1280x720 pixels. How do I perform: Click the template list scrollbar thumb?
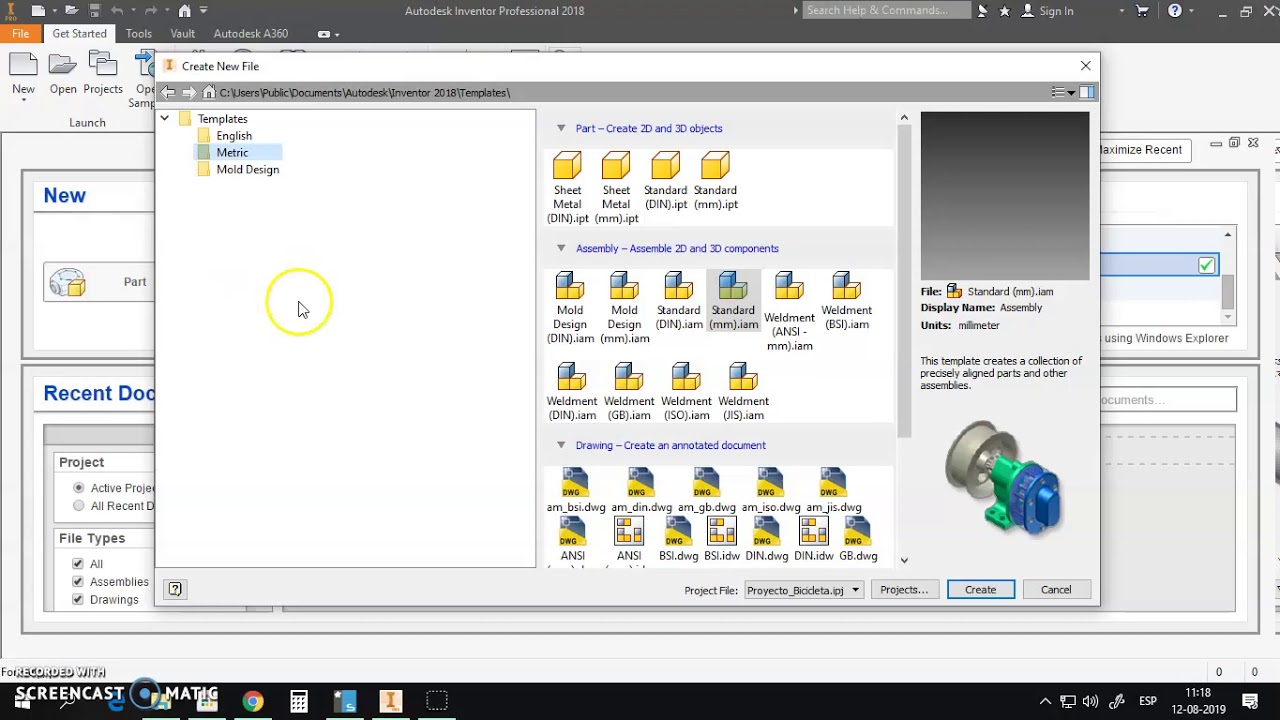(x=904, y=283)
